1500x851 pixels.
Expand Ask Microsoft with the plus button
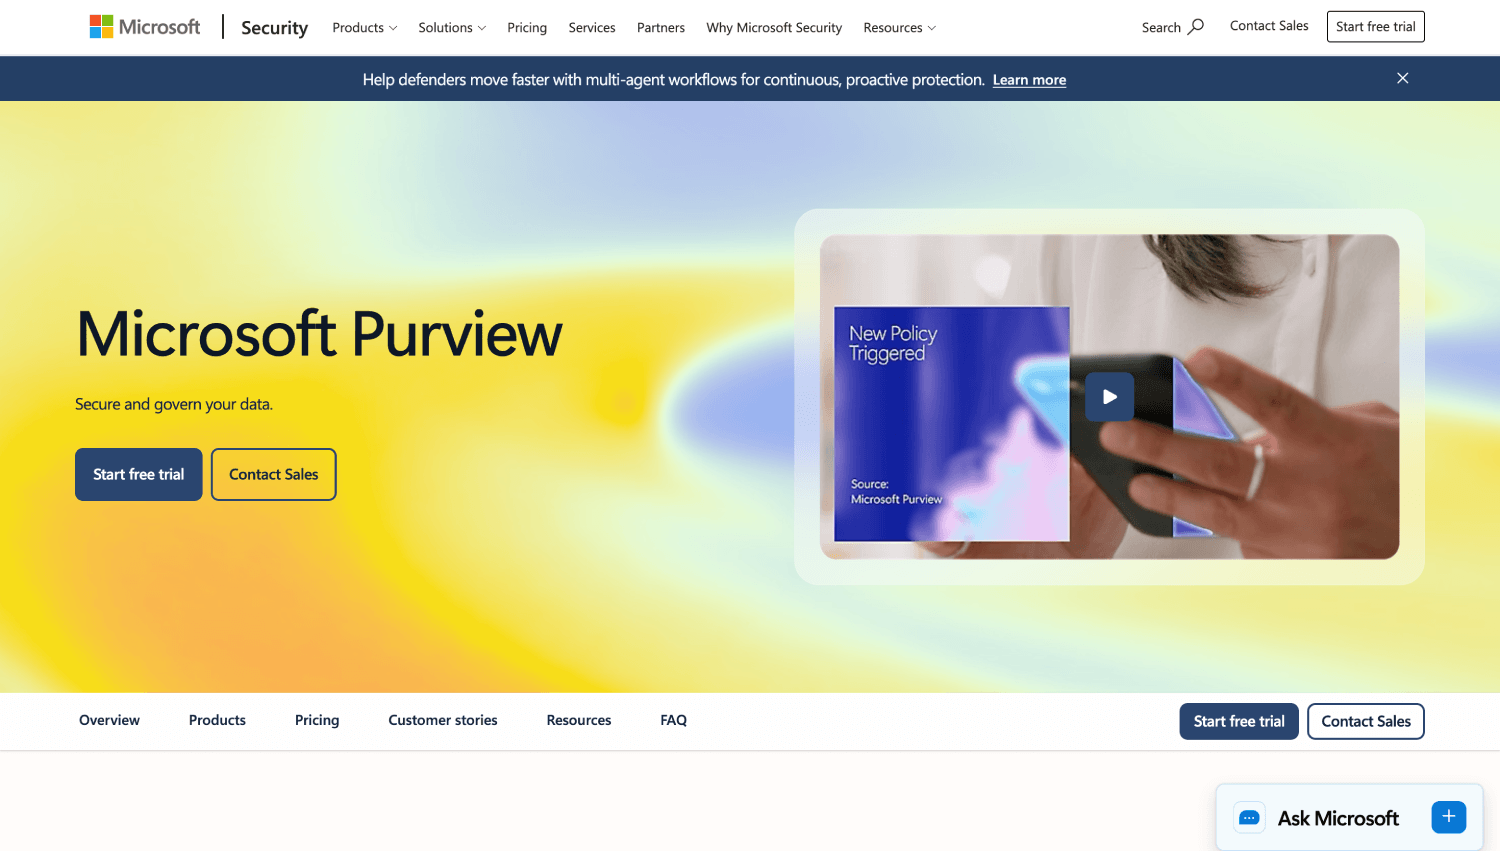[1449, 817]
